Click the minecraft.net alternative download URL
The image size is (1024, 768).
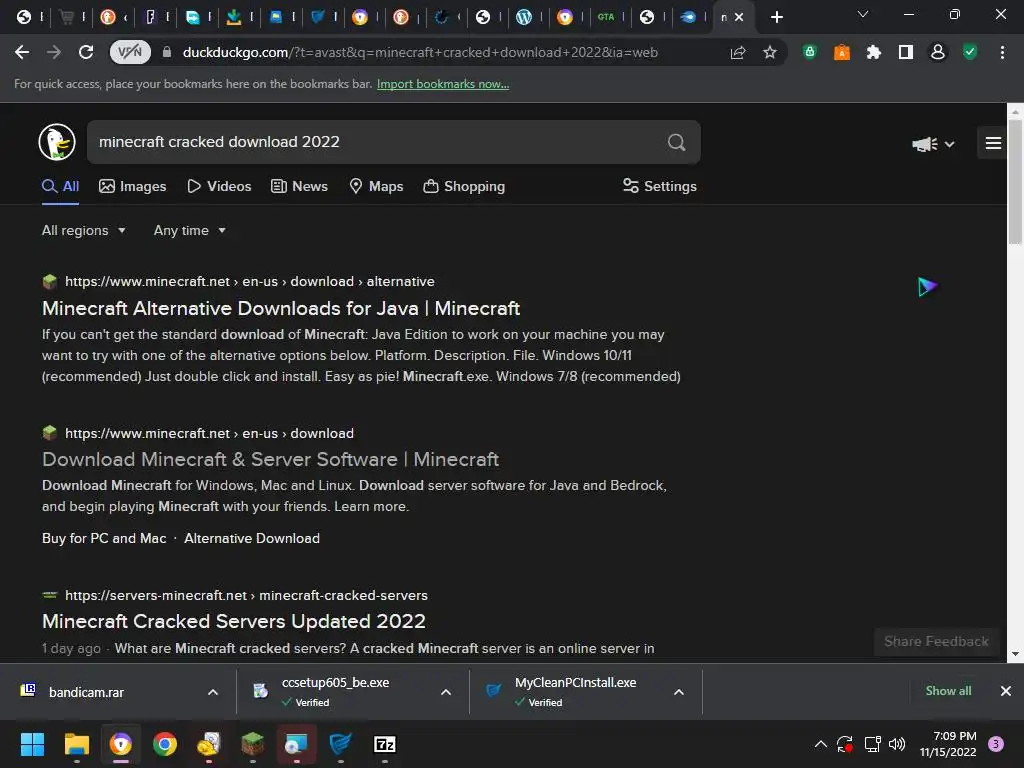tap(249, 281)
